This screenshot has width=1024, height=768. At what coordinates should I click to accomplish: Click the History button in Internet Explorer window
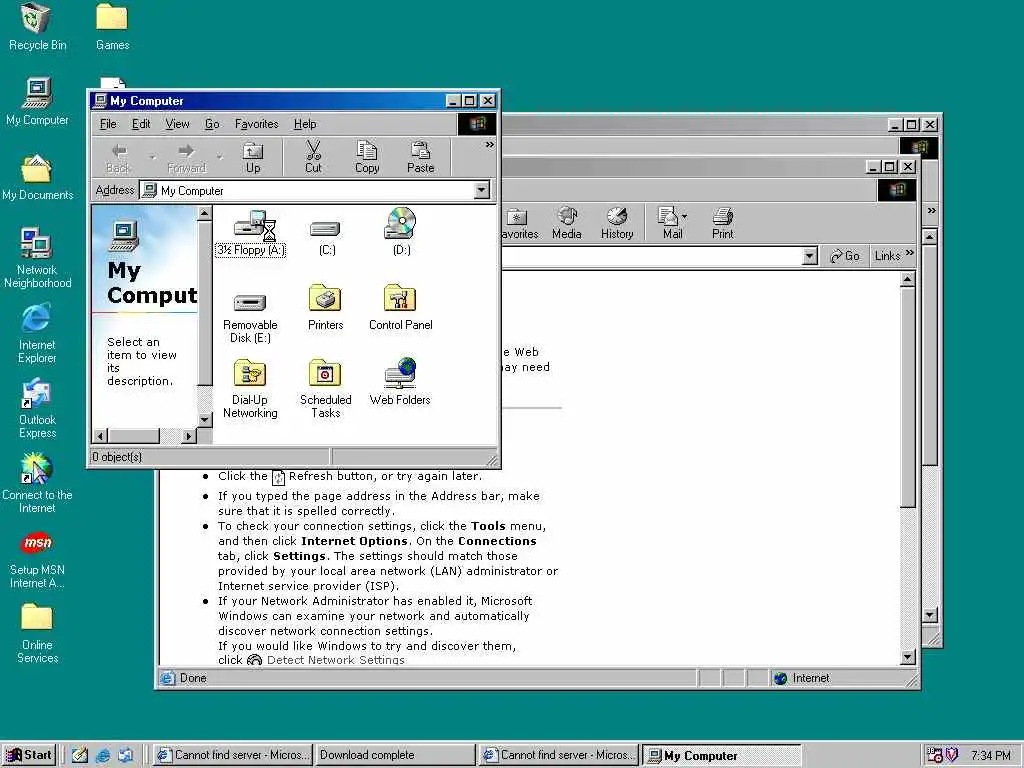coord(616,223)
